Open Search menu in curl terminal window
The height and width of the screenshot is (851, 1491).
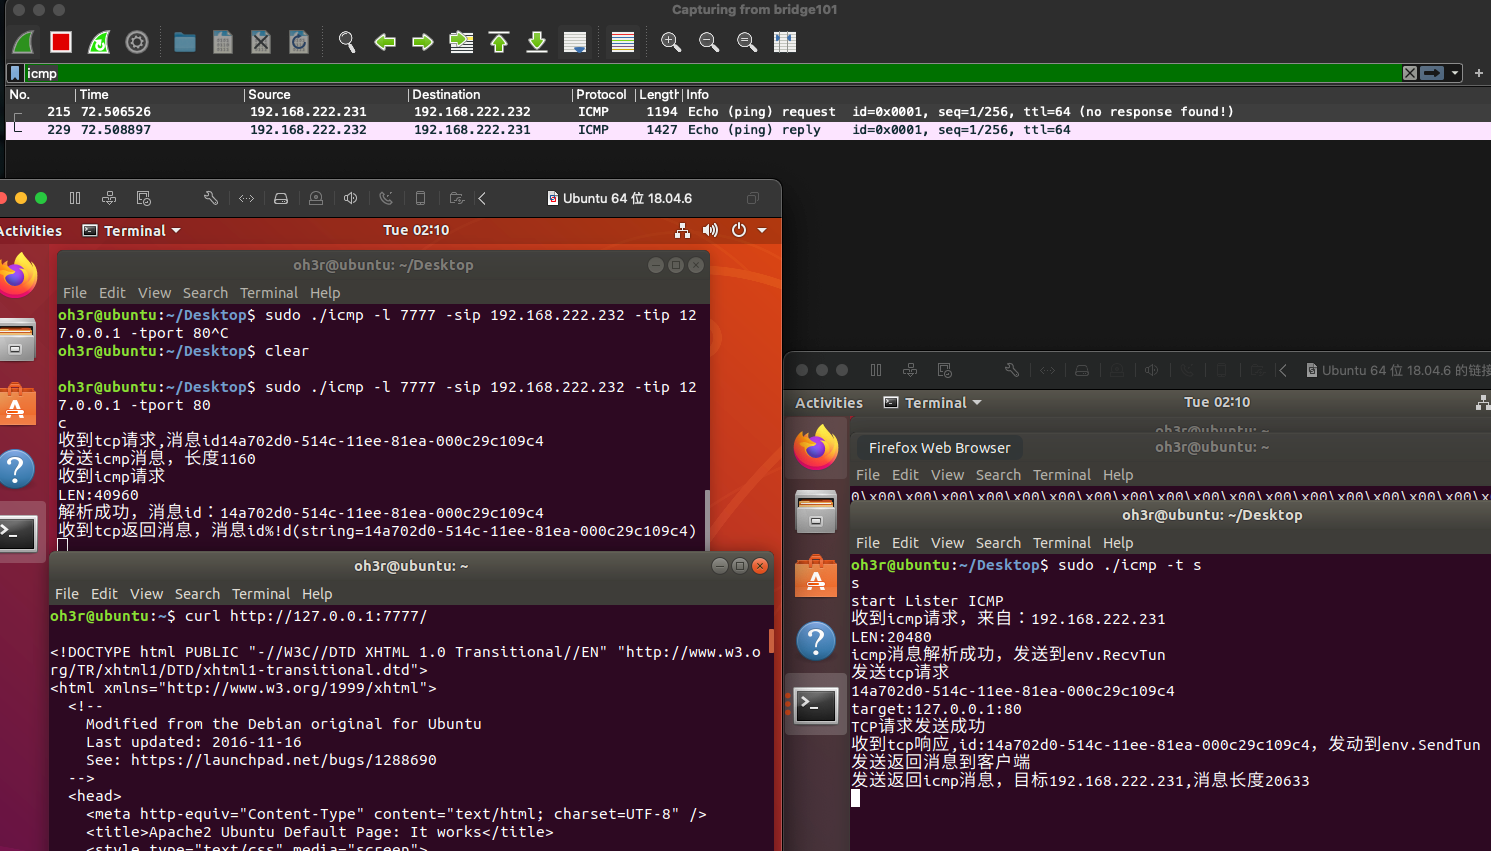[x=197, y=594]
